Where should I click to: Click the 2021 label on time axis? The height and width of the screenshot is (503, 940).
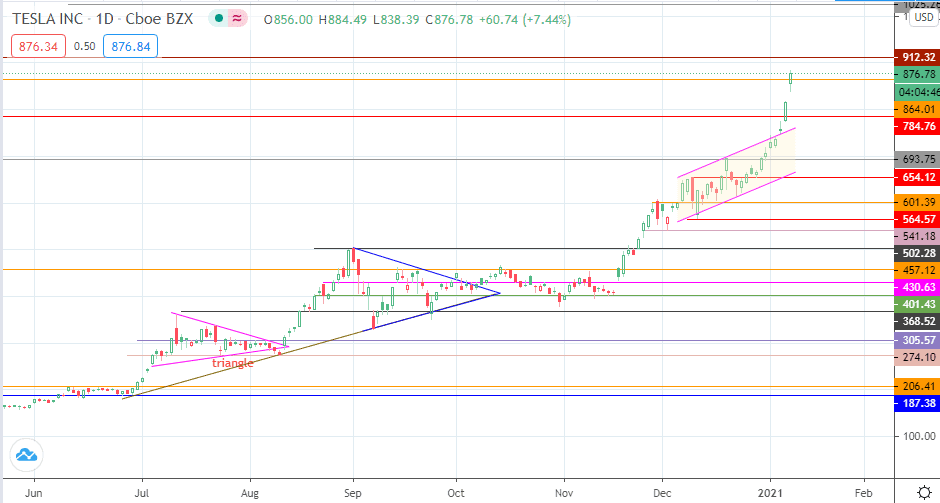(x=770, y=493)
